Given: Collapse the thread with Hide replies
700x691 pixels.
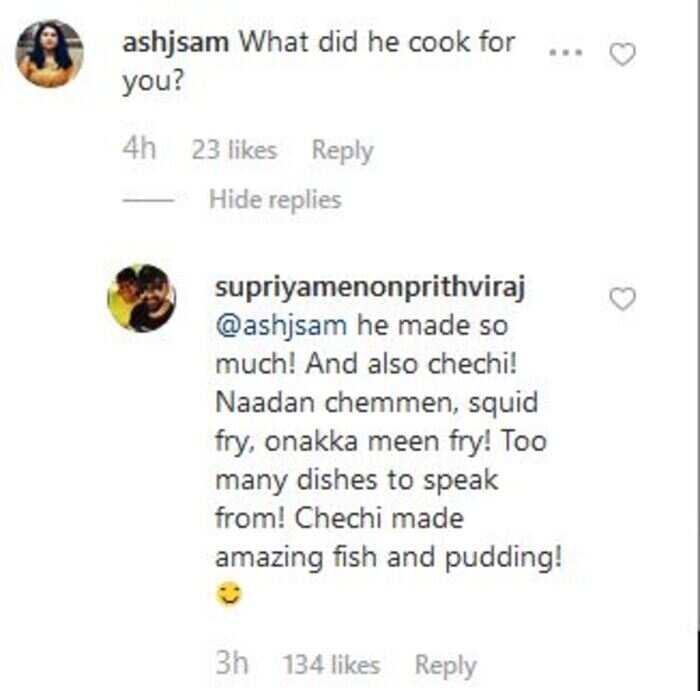Looking at the screenshot, I should (275, 200).
